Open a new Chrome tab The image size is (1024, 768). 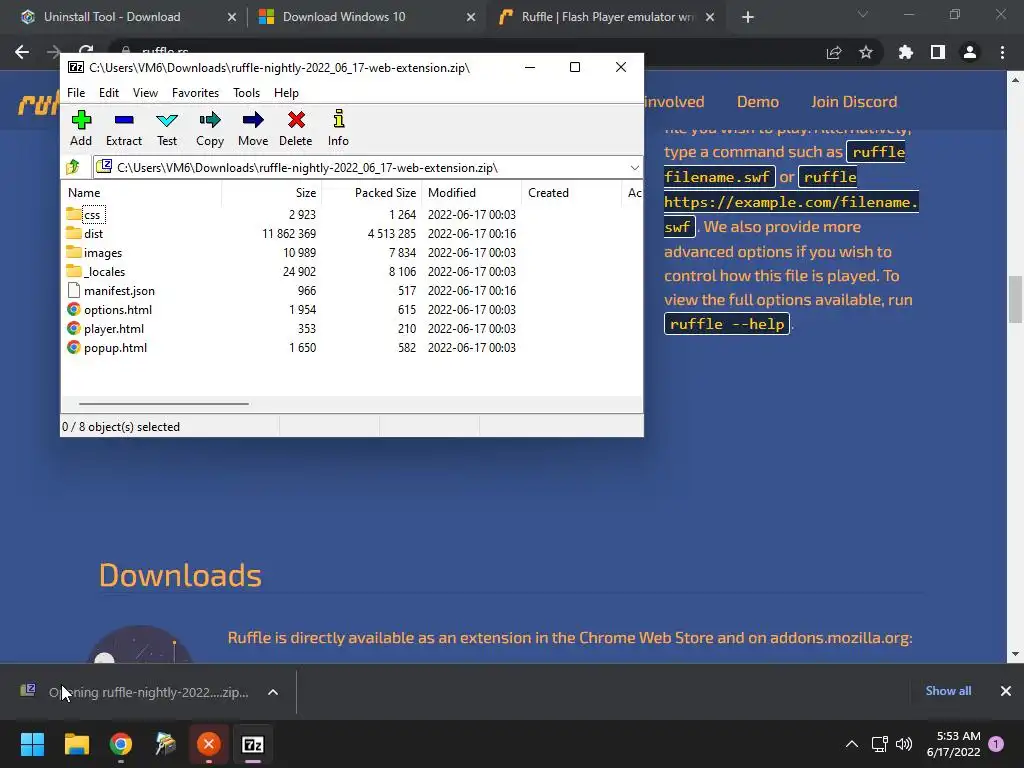(x=748, y=18)
